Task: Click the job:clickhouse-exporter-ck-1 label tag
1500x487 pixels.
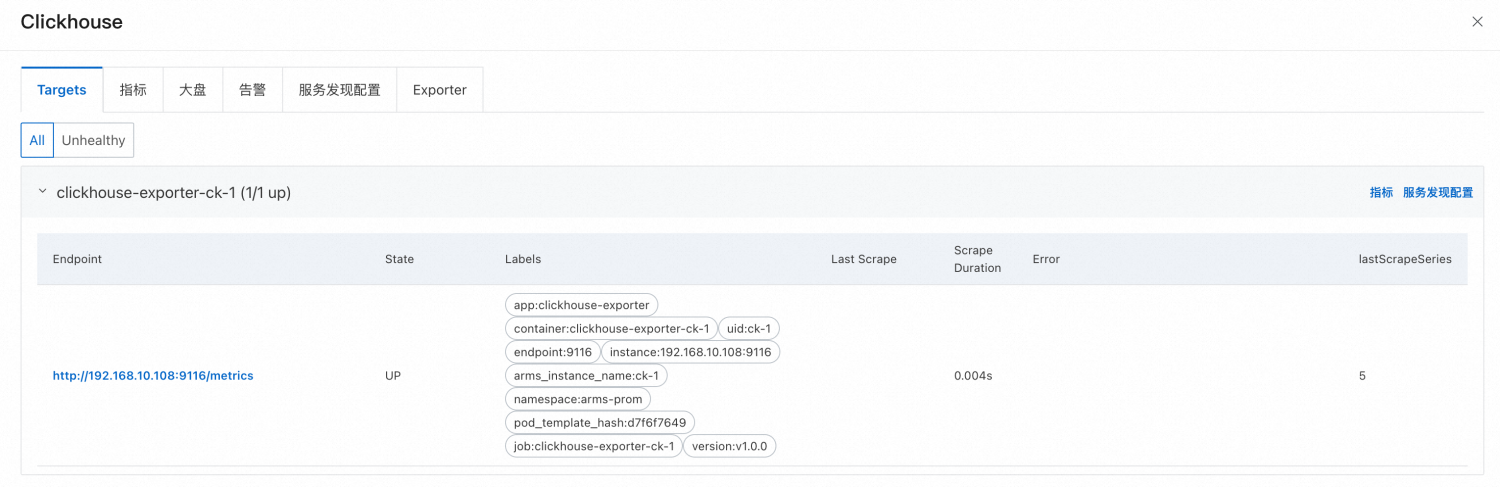Action: pos(594,446)
